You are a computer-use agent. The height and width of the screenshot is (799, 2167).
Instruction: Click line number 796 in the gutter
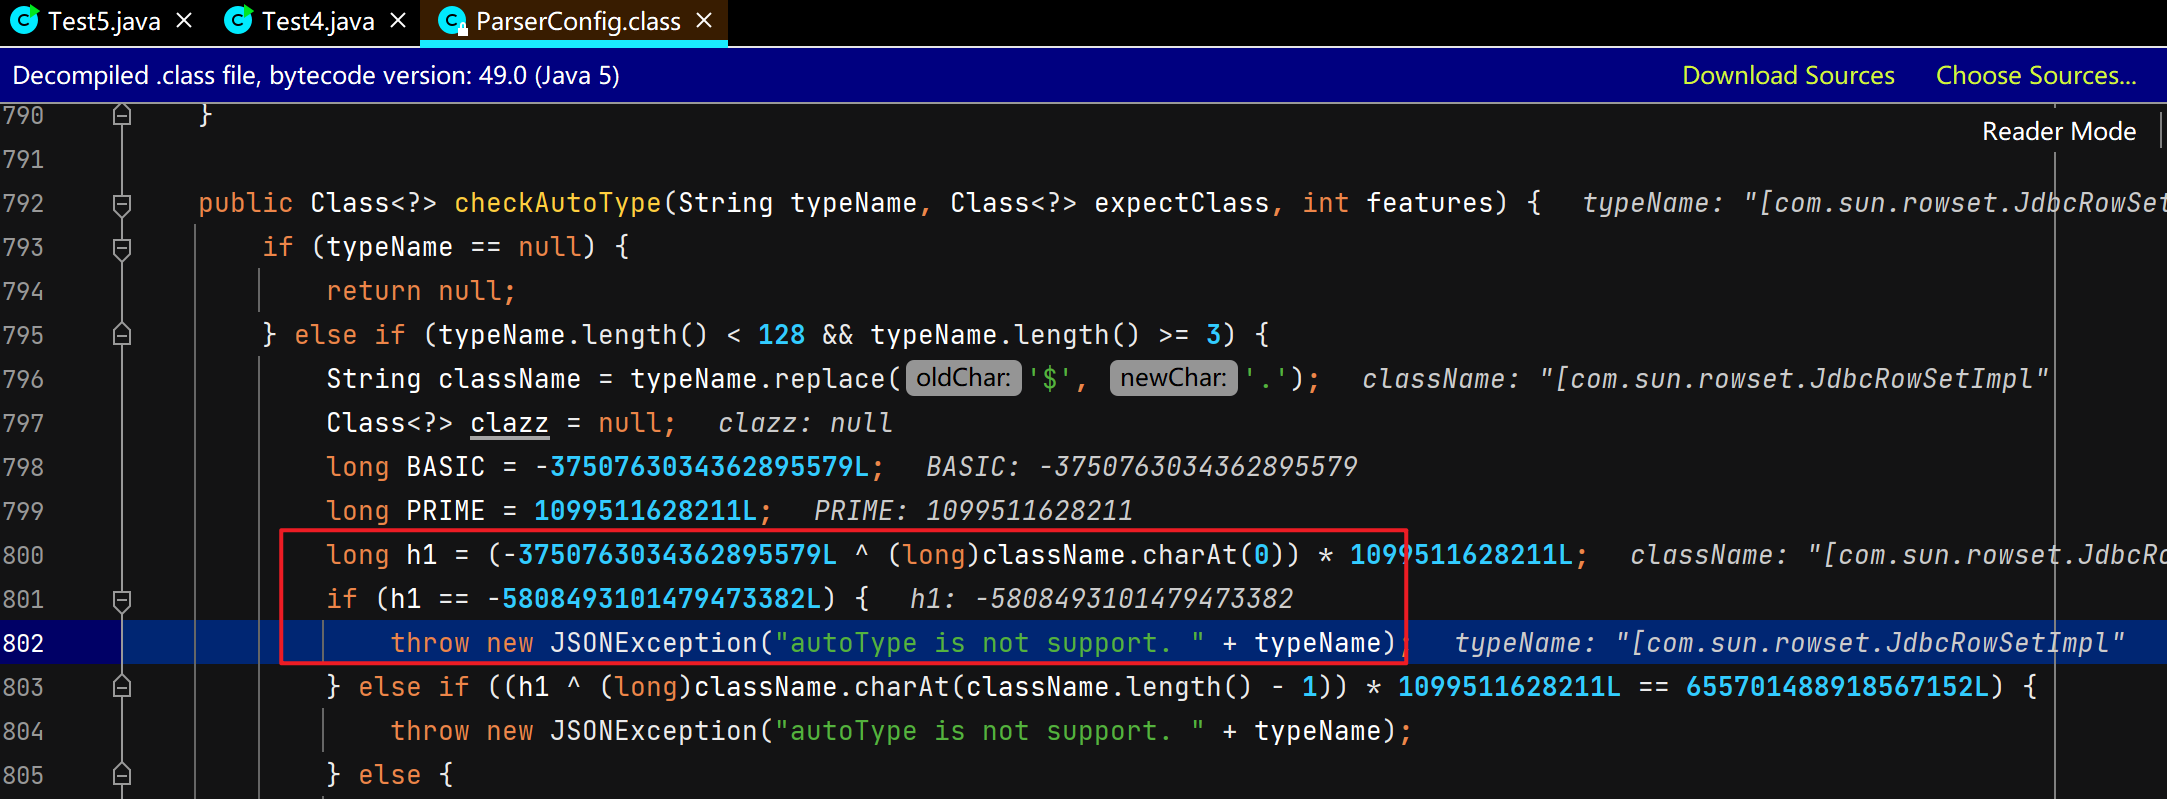pos(23,379)
